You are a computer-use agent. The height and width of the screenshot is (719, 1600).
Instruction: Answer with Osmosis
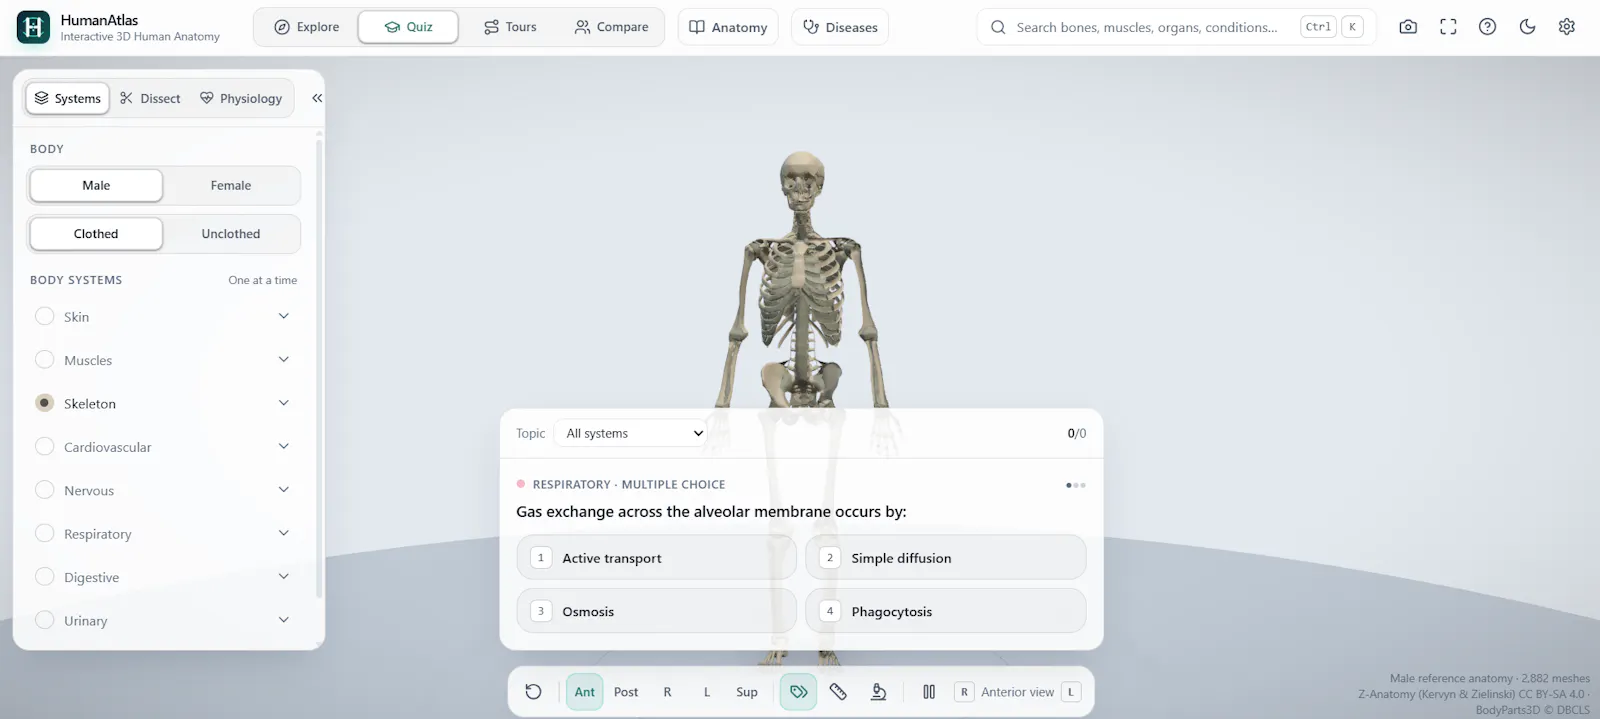point(656,611)
